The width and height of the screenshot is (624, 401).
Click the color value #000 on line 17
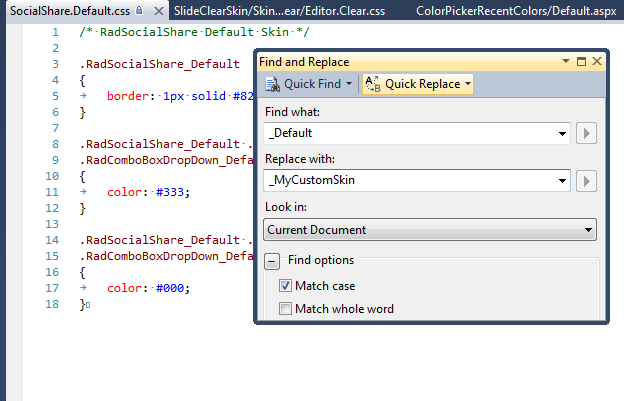(170, 288)
